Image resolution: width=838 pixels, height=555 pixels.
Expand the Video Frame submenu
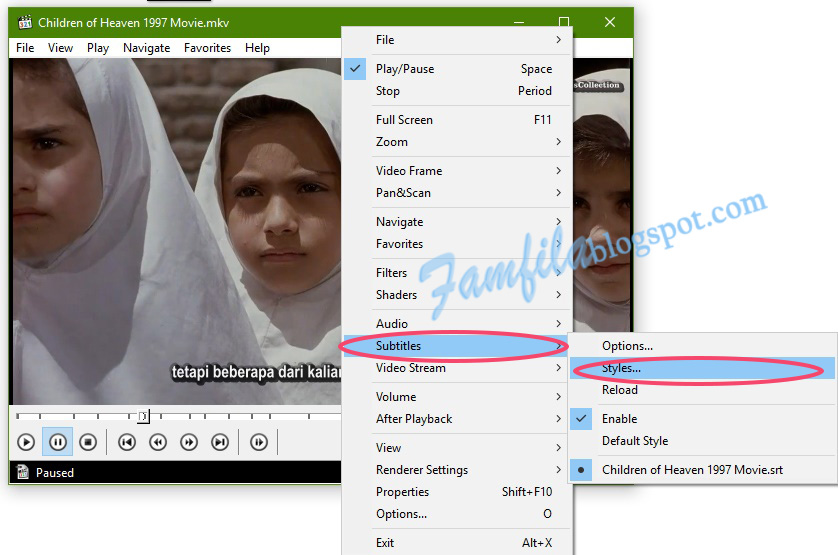tap(457, 171)
